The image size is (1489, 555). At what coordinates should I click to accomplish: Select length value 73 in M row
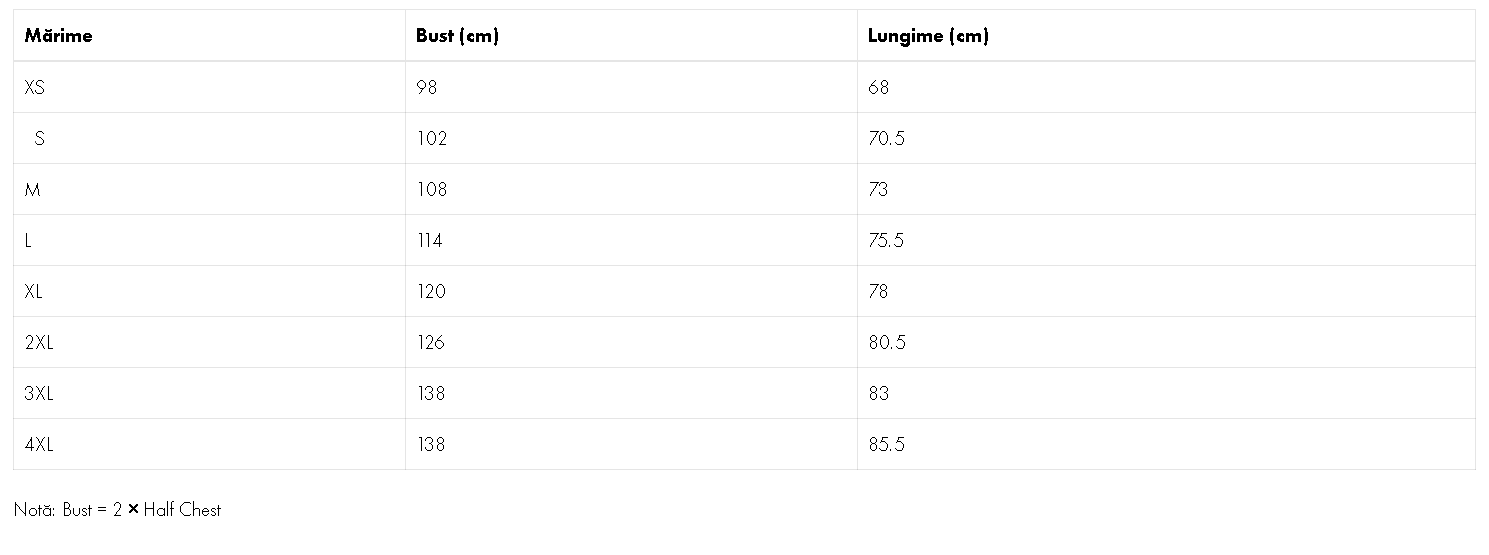pos(878,190)
